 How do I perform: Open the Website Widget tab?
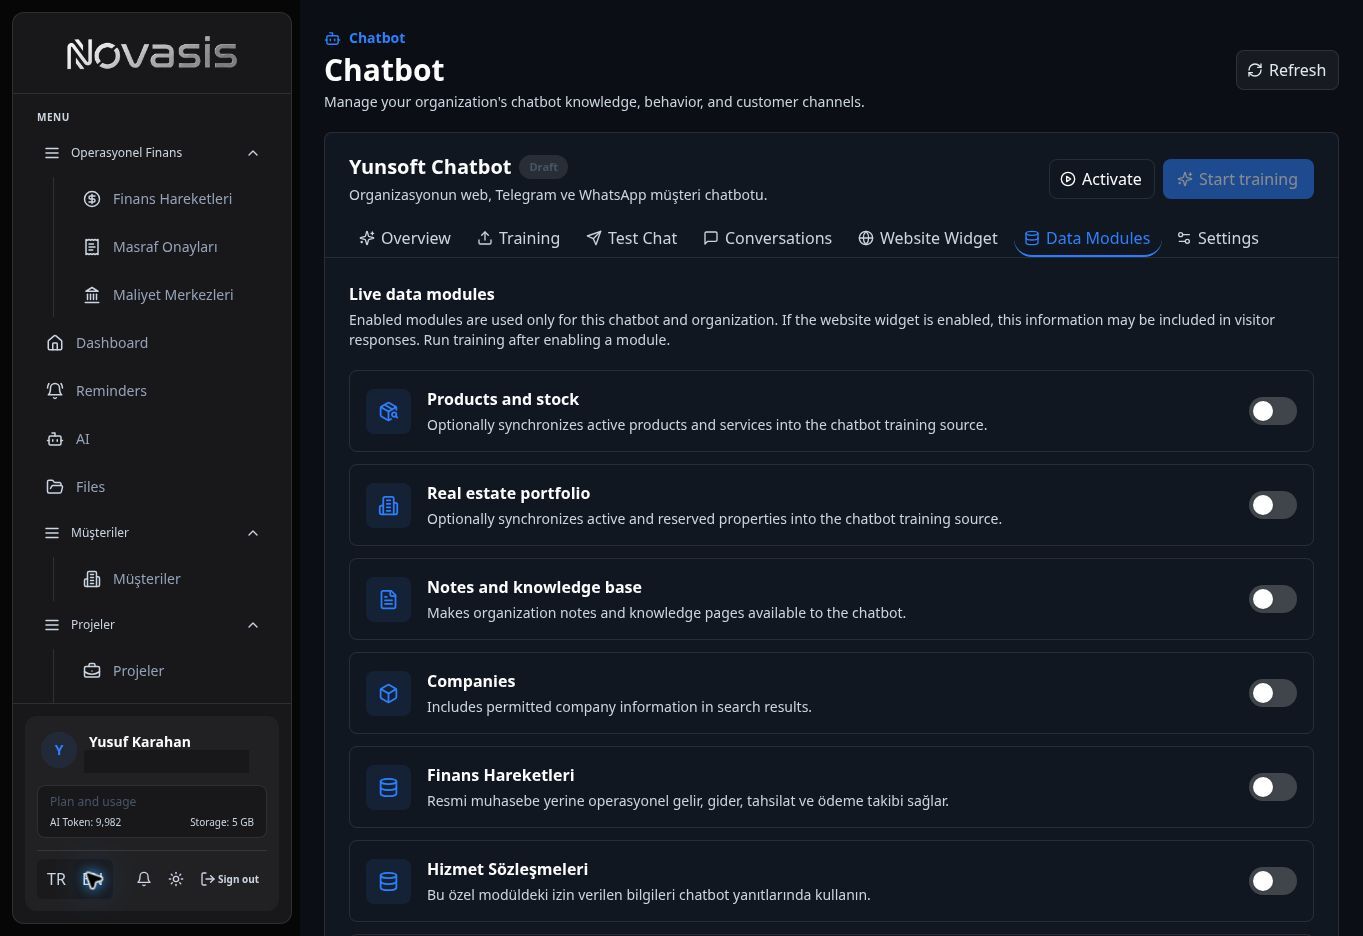[x=928, y=238]
